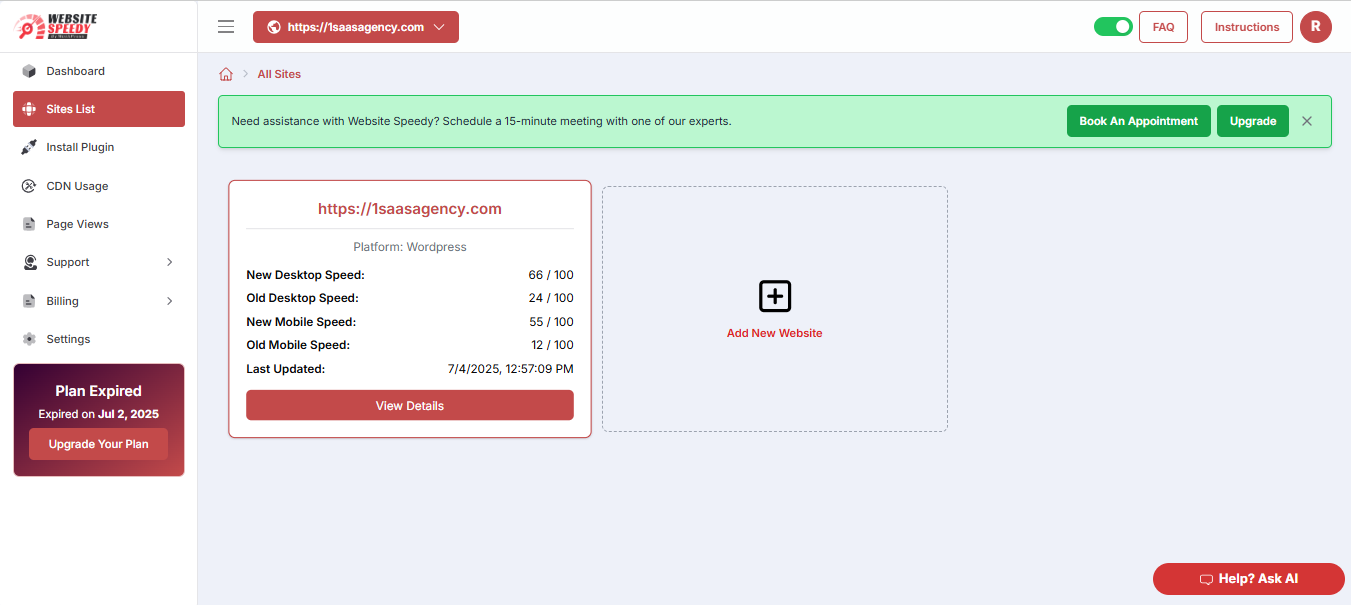Click the 66 / 100 speed value

click(551, 275)
